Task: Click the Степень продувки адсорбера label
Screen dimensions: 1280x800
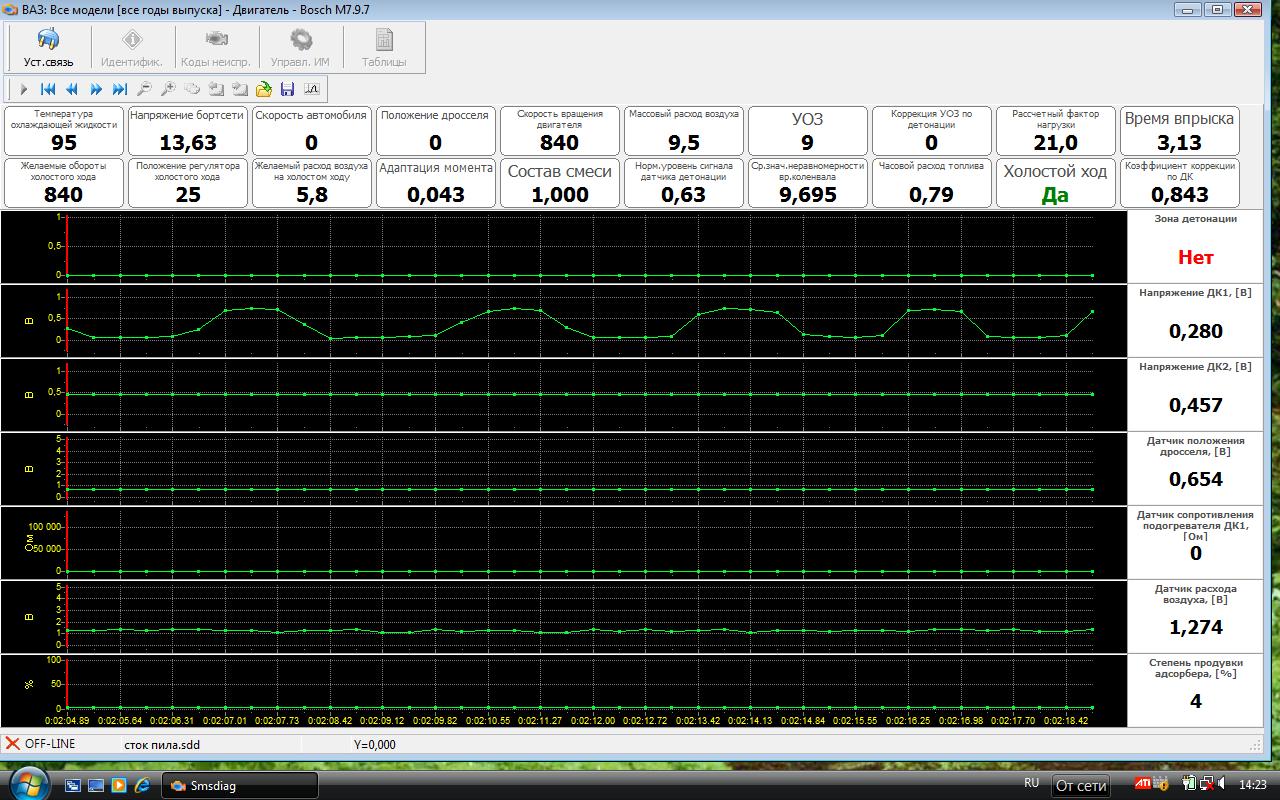Action: (1195, 668)
